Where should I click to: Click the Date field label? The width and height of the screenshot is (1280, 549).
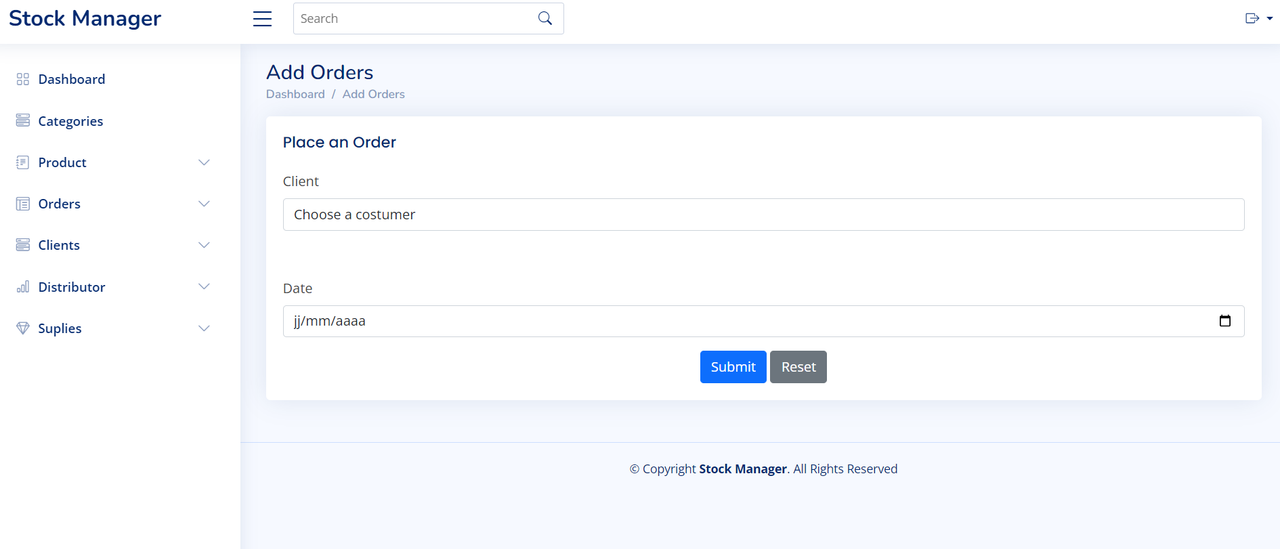(298, 288)
